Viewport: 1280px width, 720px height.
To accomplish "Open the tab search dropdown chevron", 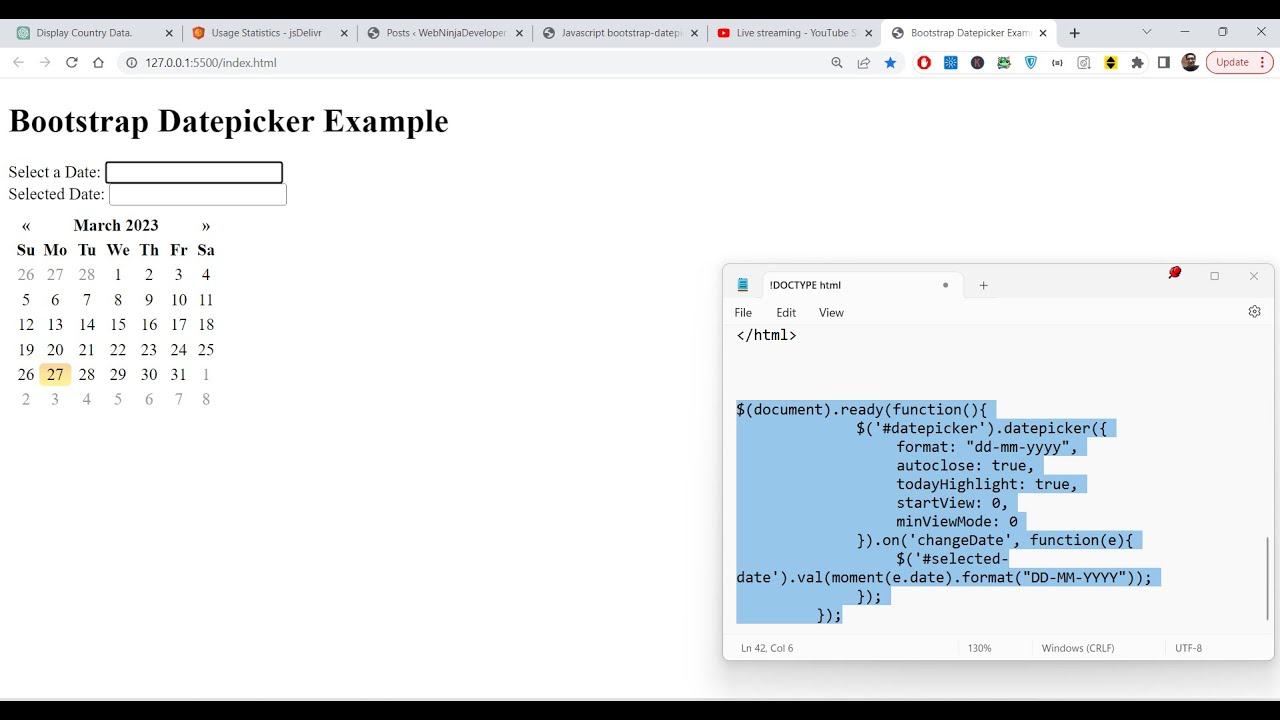I will 1147,32.
